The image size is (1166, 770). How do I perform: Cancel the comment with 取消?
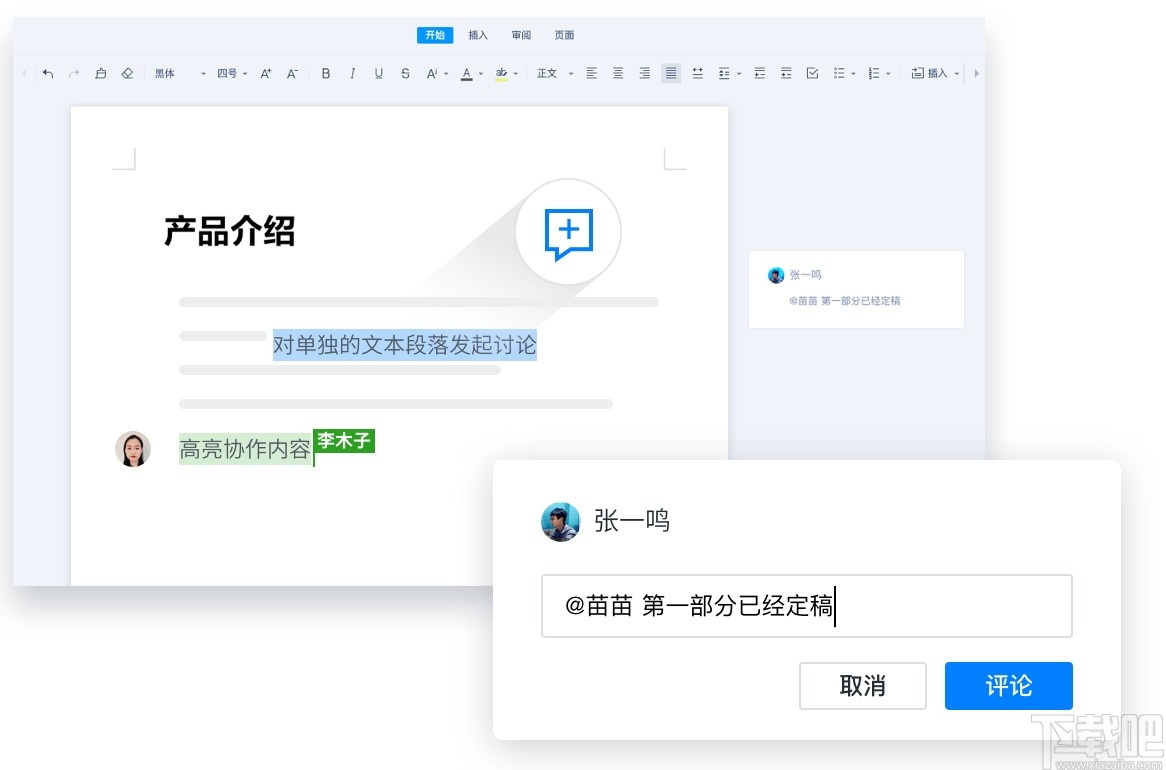click(x=862, y=686)
